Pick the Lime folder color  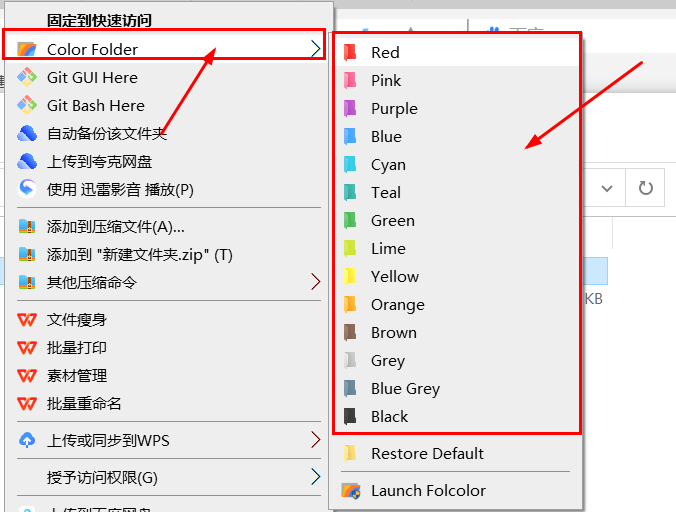click(x=388, y=248)
